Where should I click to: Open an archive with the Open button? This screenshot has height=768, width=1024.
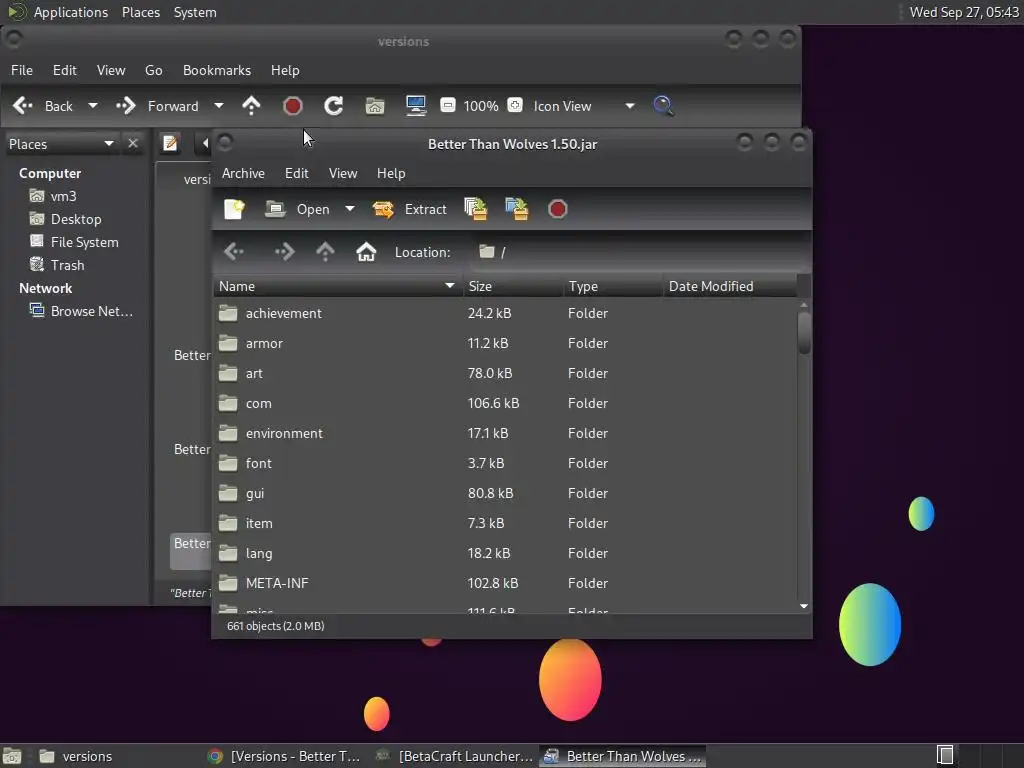pos(297,209)
